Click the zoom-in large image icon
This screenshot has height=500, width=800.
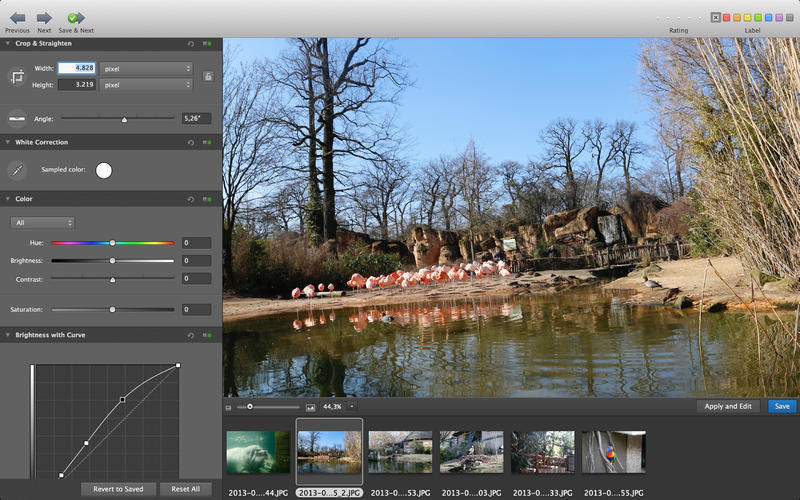tap(310, 407)
